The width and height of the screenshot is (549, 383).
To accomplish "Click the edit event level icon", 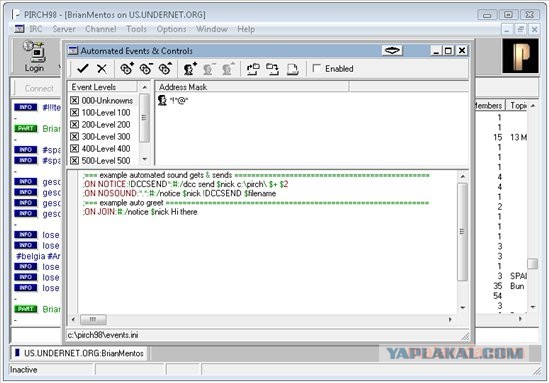I will tap(166, 69).
